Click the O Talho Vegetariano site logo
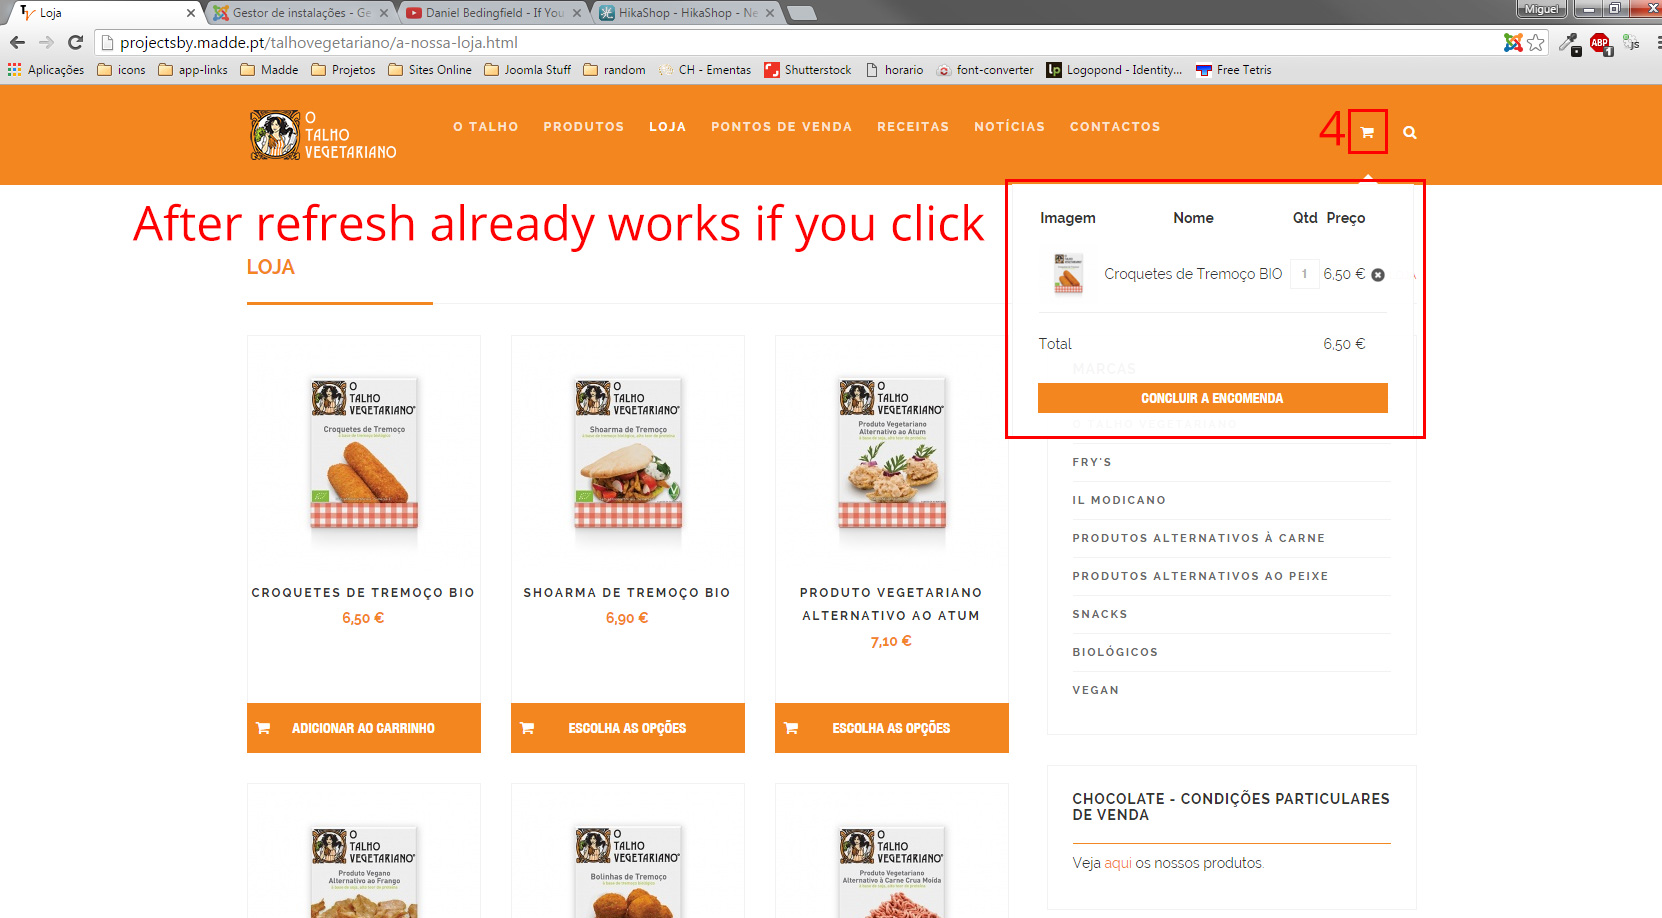The width and height of the screenshot is (1662, 918). (323, 135)
